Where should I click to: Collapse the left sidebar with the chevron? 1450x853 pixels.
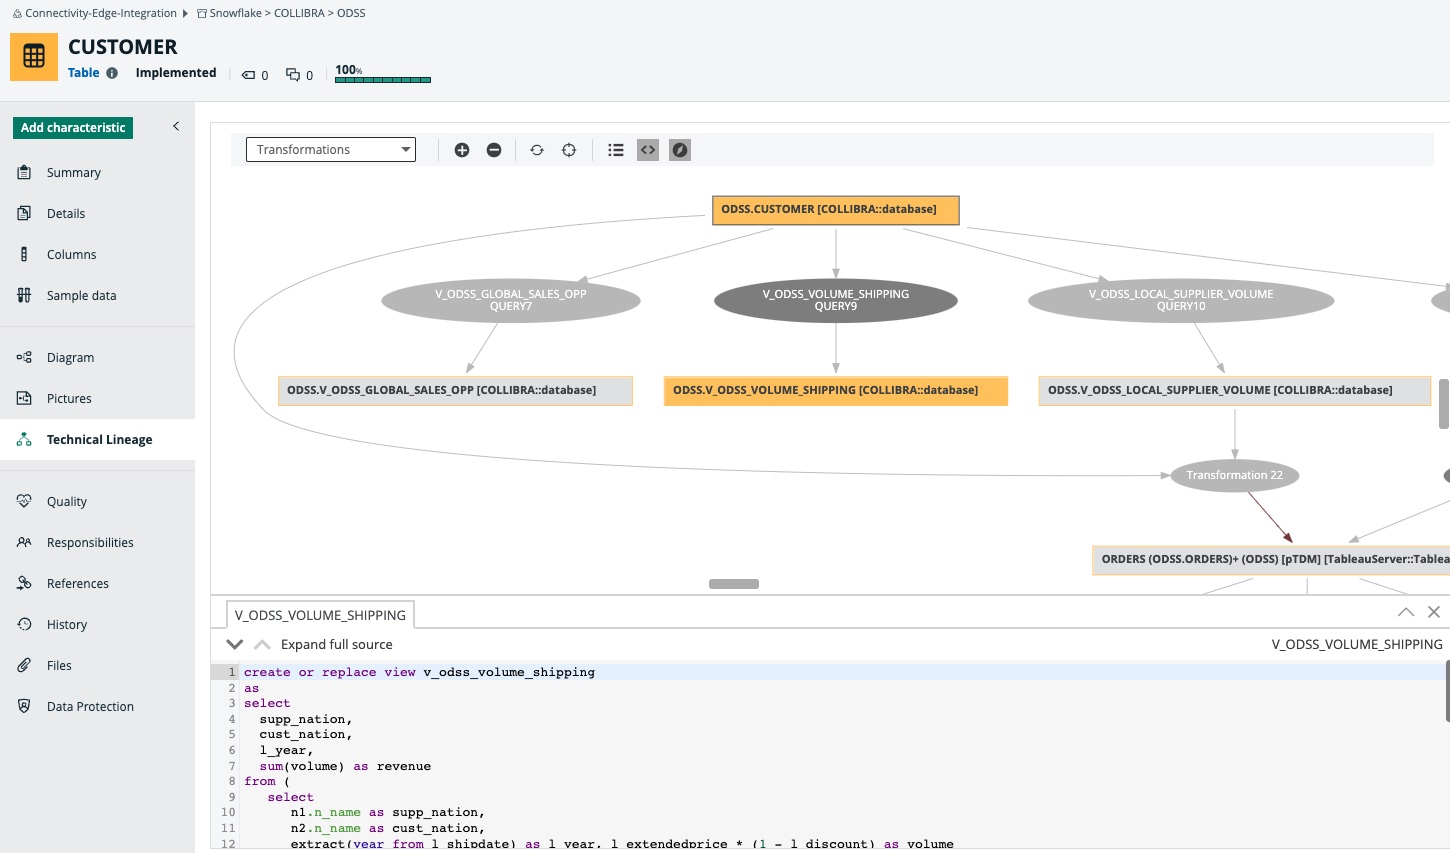tap(176, 126)
